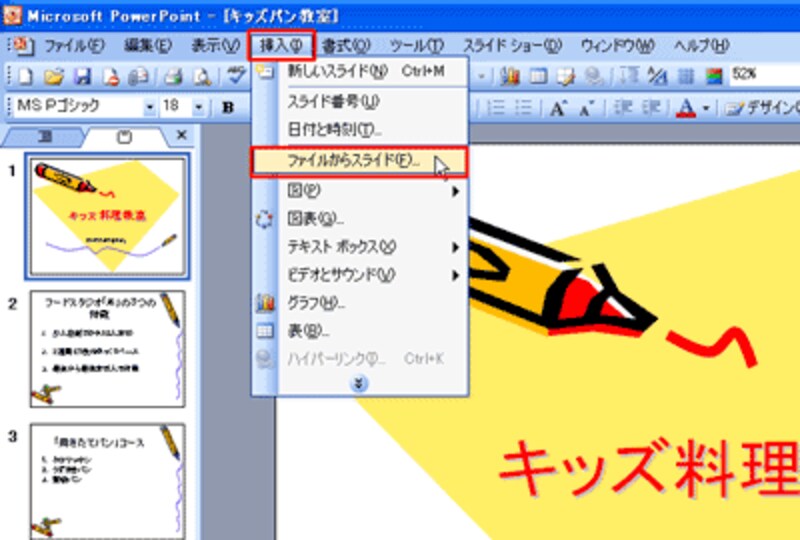This screenshot has width=800, height=540.
Task: Open a file with the folder icon
Action: (53, 77)
